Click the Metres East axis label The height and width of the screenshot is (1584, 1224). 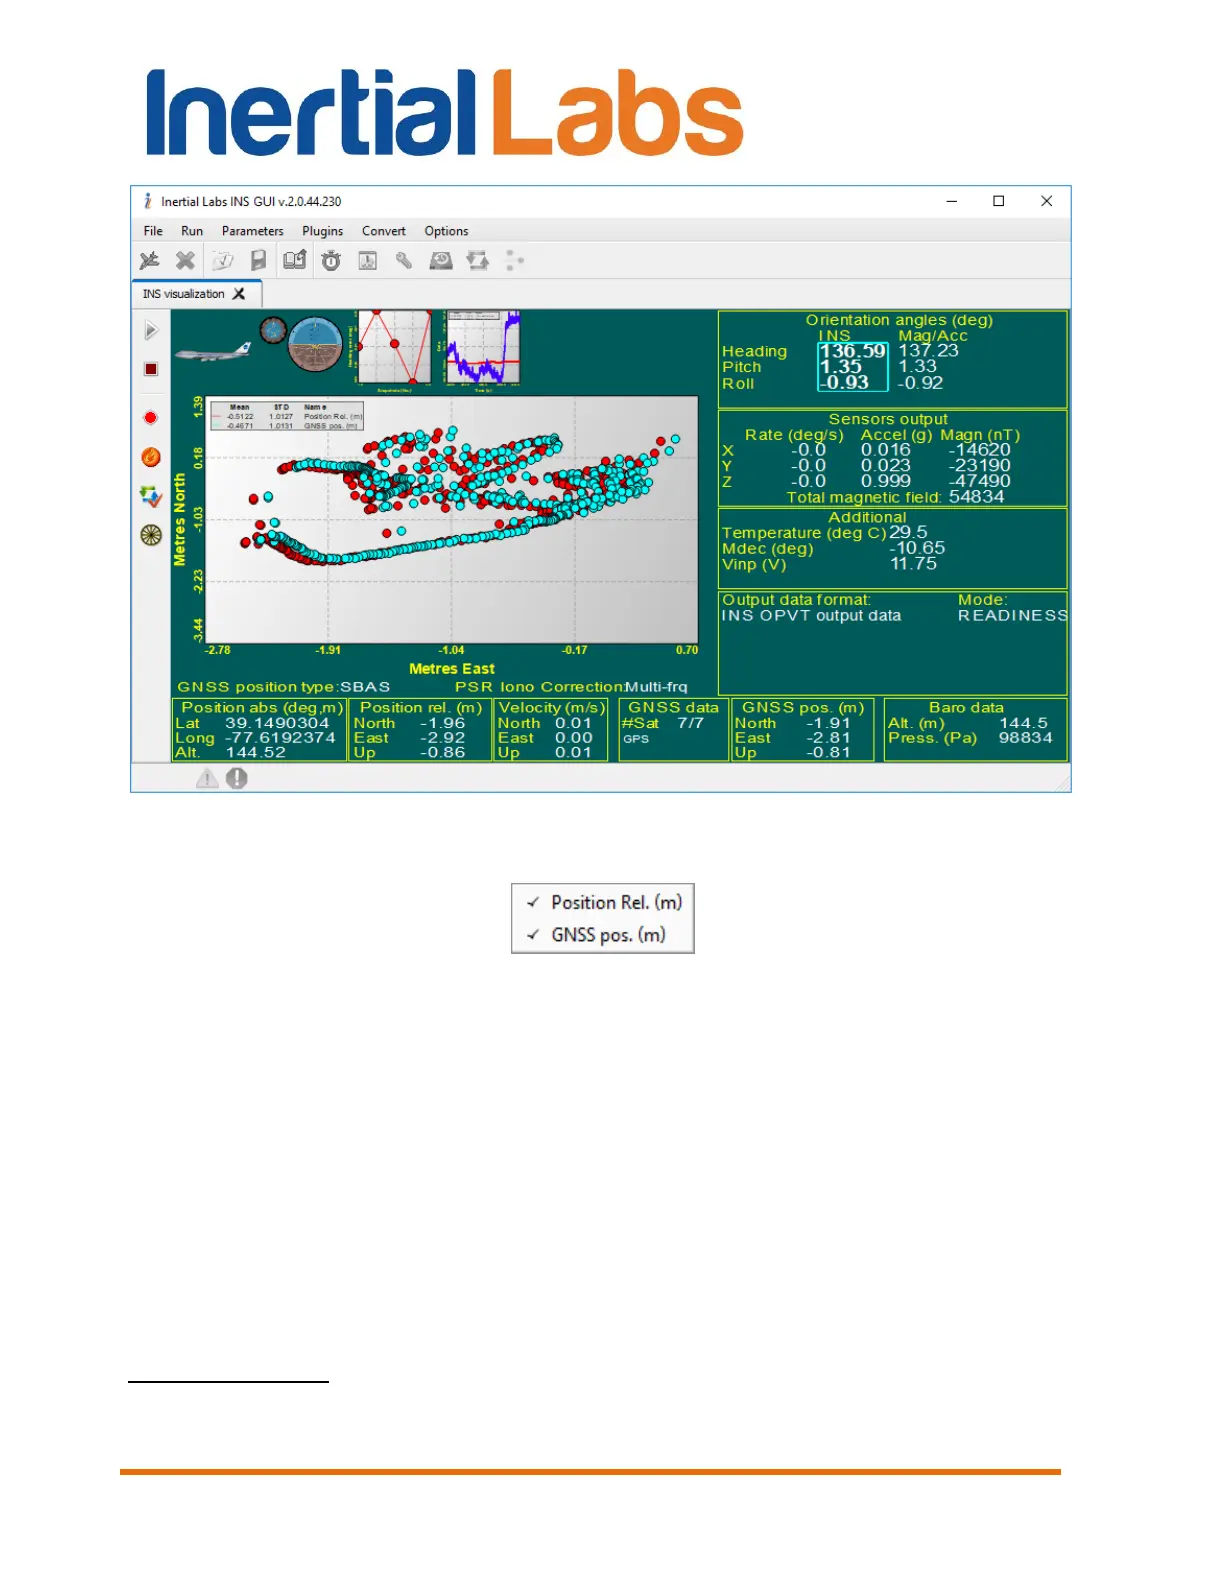452,669
